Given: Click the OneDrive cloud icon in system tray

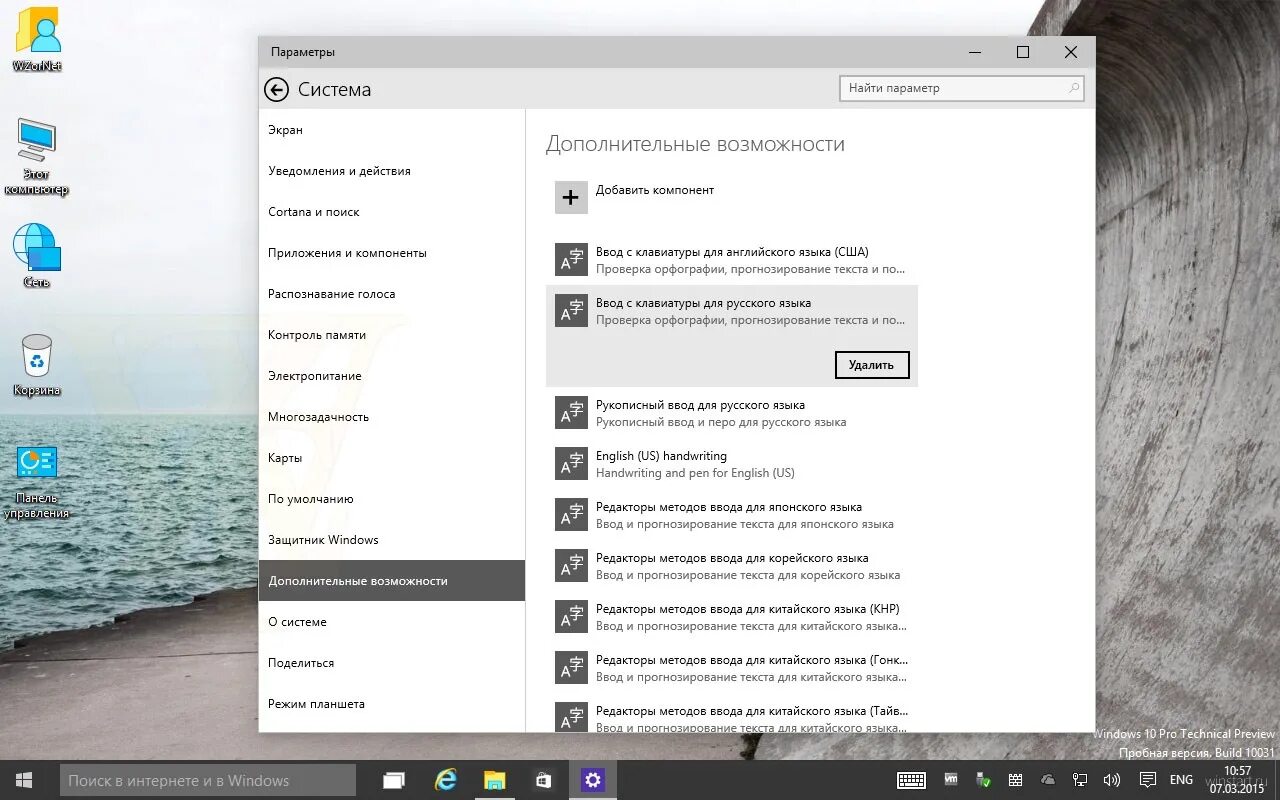Looking at the screenshot, I should tap(1047, 779).
